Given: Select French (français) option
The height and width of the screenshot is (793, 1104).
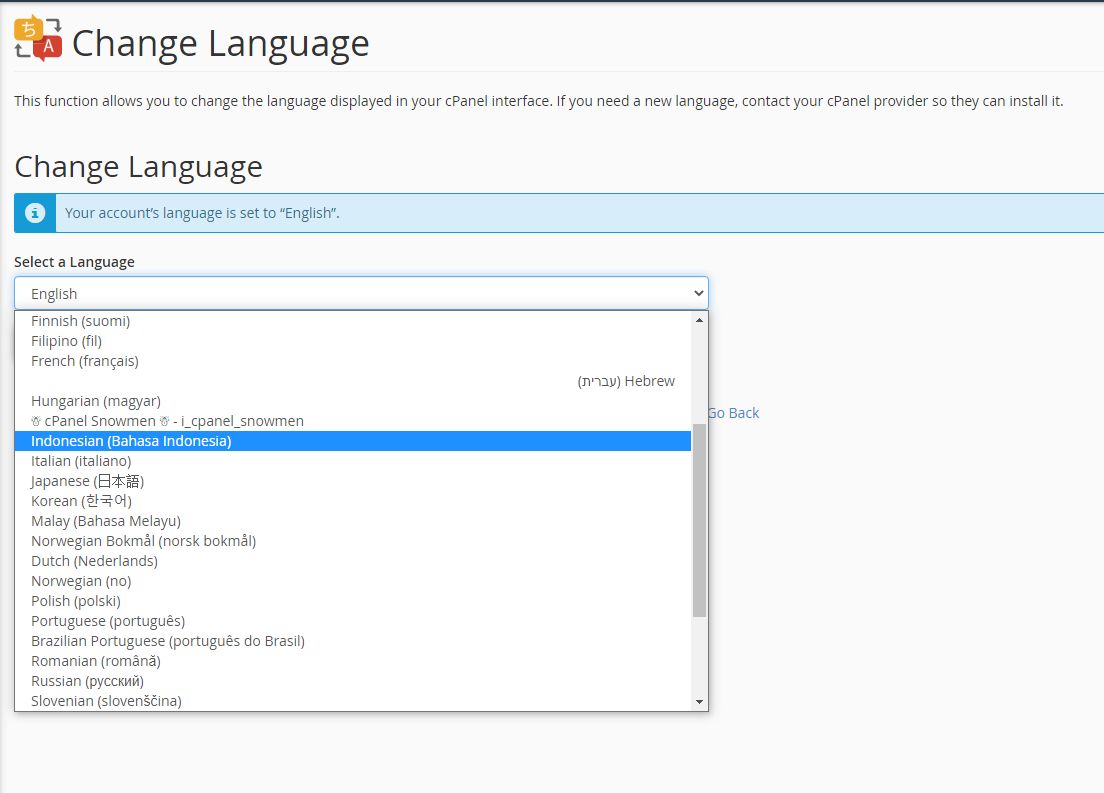Looking at the screenshot, I should (353, 361).
